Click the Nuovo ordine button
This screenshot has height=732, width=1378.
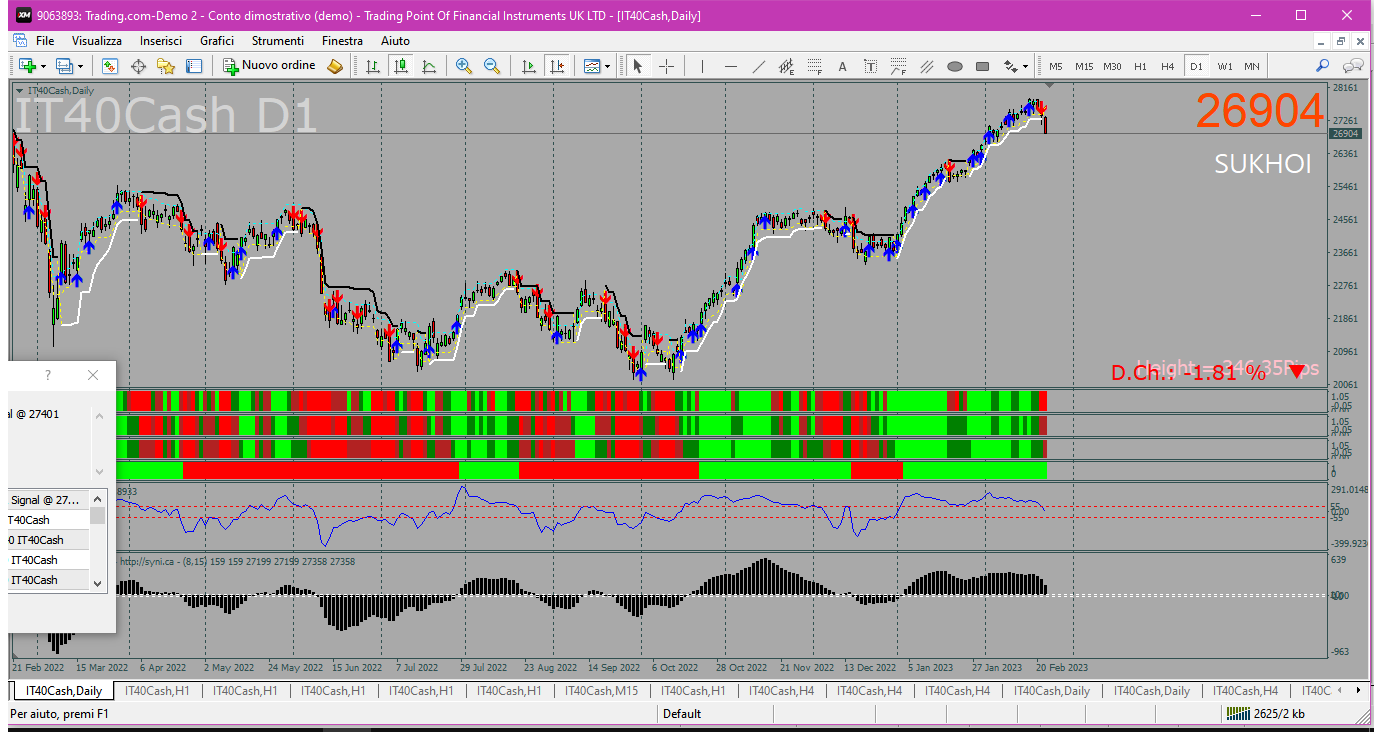pyautogui.click(x=269, y=66)
